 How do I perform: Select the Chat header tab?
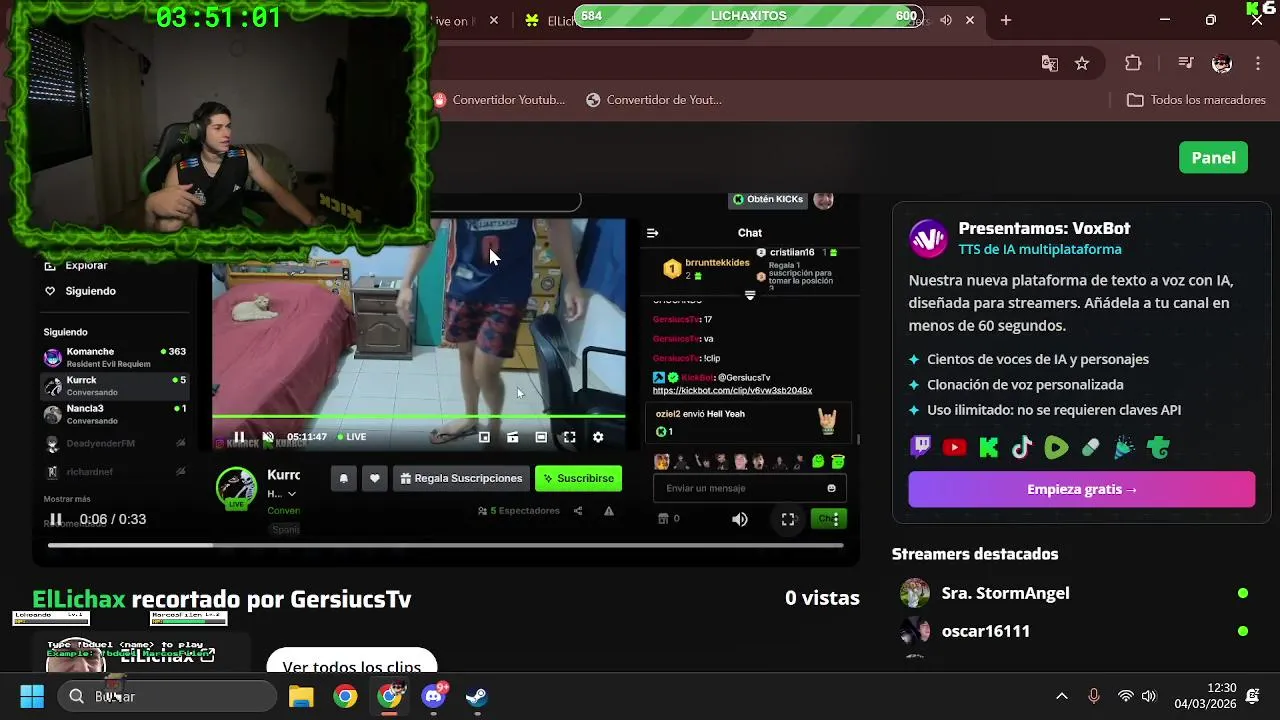pyautogui.click(x=750, y=233)
